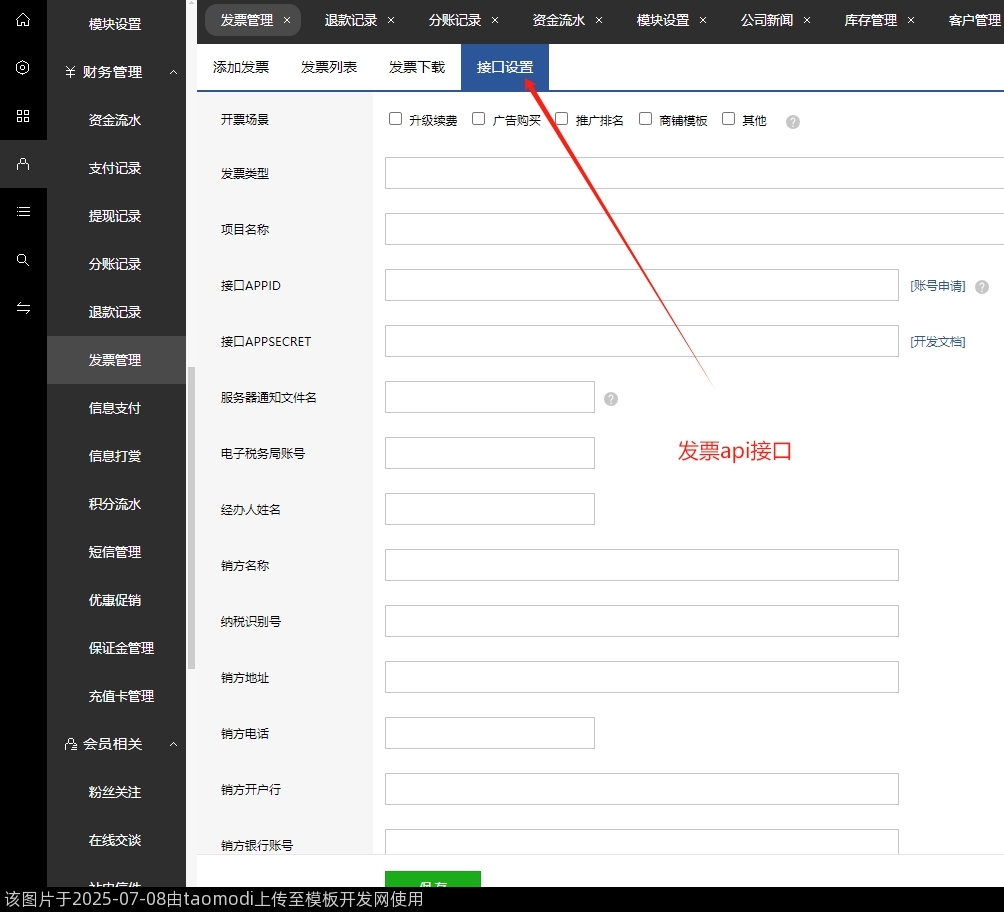Check the 推广排名 option
1004x912 pixels.
coord(560,118)
